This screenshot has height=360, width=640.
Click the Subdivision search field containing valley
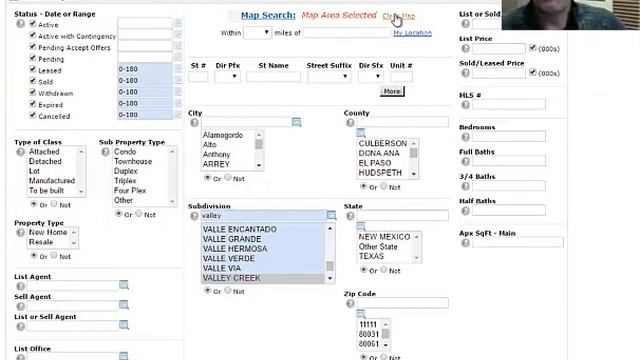click(x=263, y=215)
